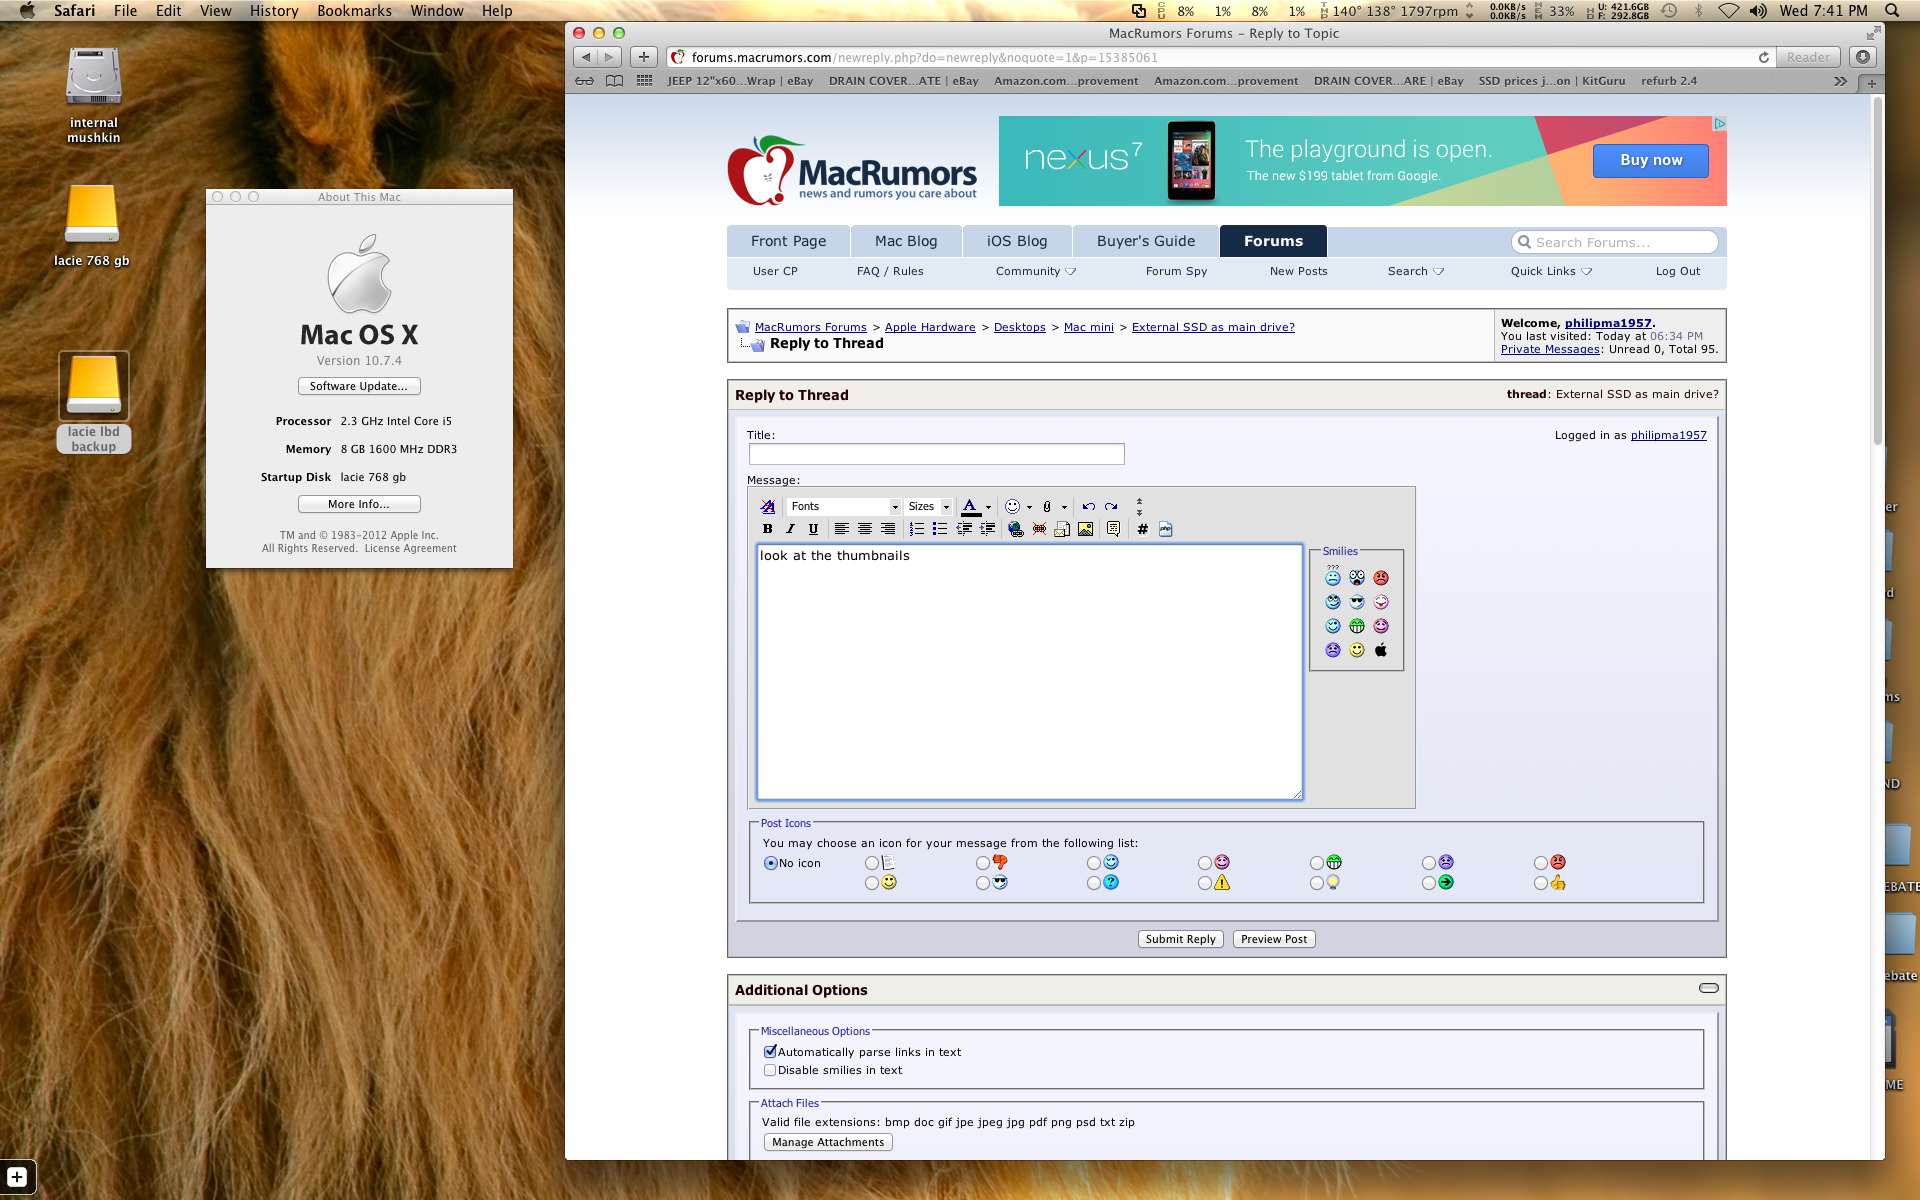Insert an ordered list
This screenshot has height=1200, width=1920.
click(x=916, y=529)
